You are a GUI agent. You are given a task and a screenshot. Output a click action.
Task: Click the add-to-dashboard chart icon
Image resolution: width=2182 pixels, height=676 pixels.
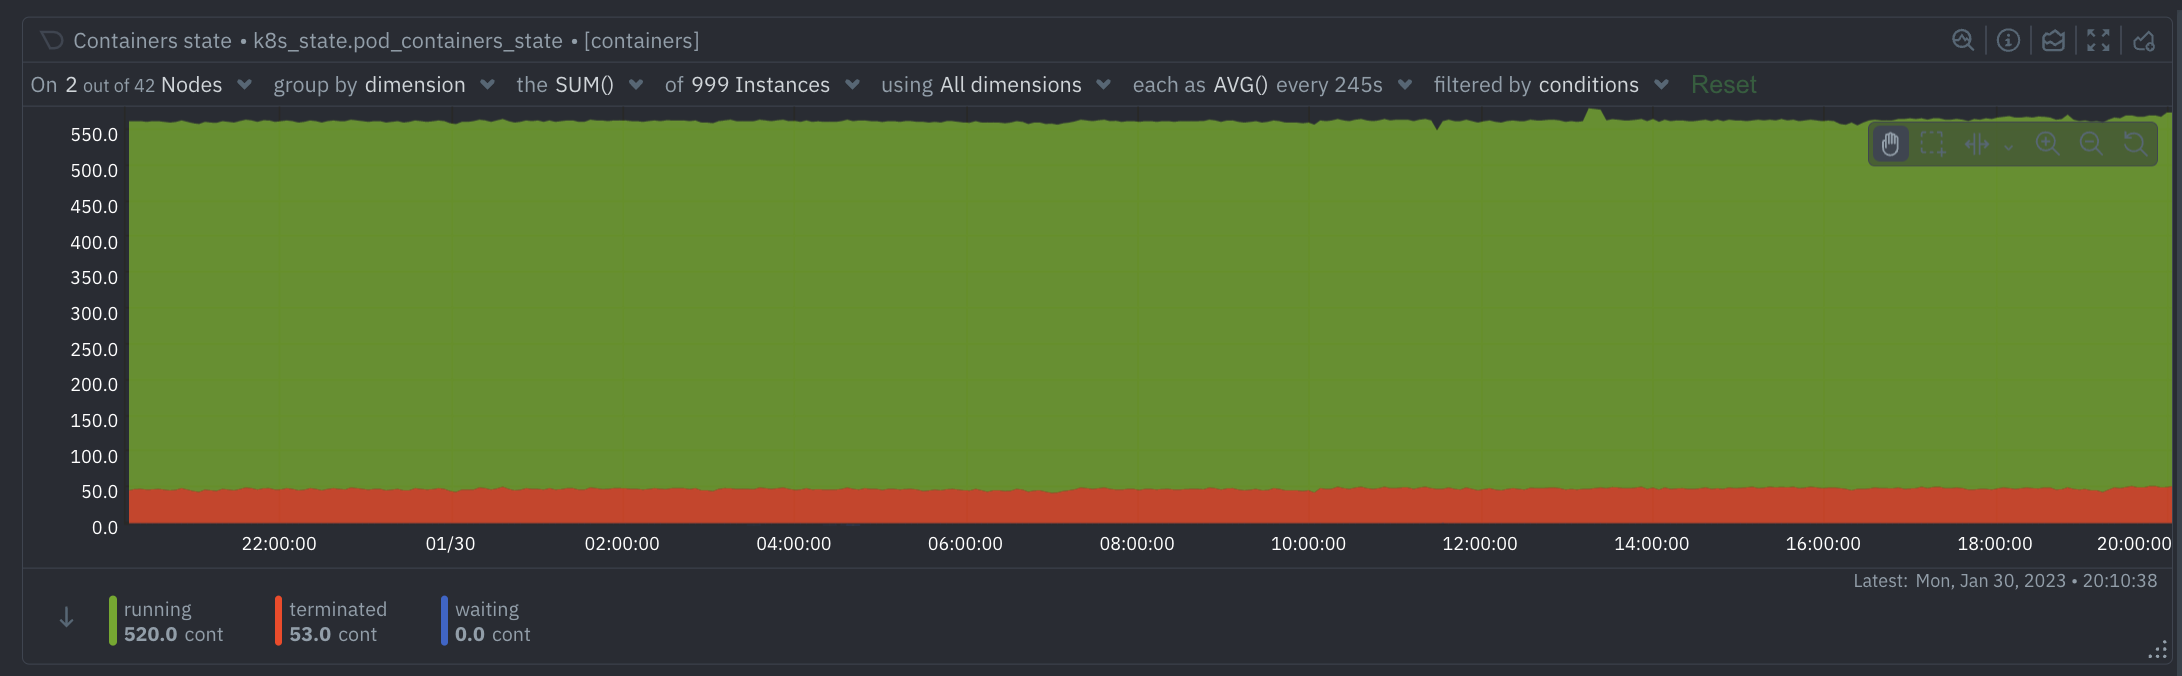2144,40
